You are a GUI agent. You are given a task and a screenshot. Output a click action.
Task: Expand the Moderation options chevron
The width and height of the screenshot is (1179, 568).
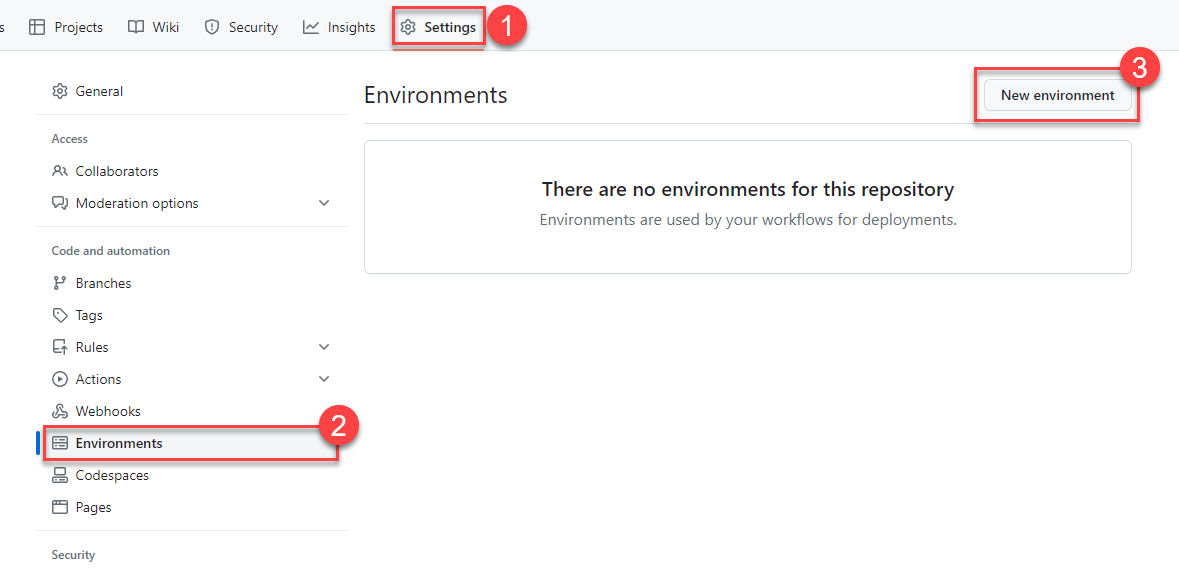324,203
